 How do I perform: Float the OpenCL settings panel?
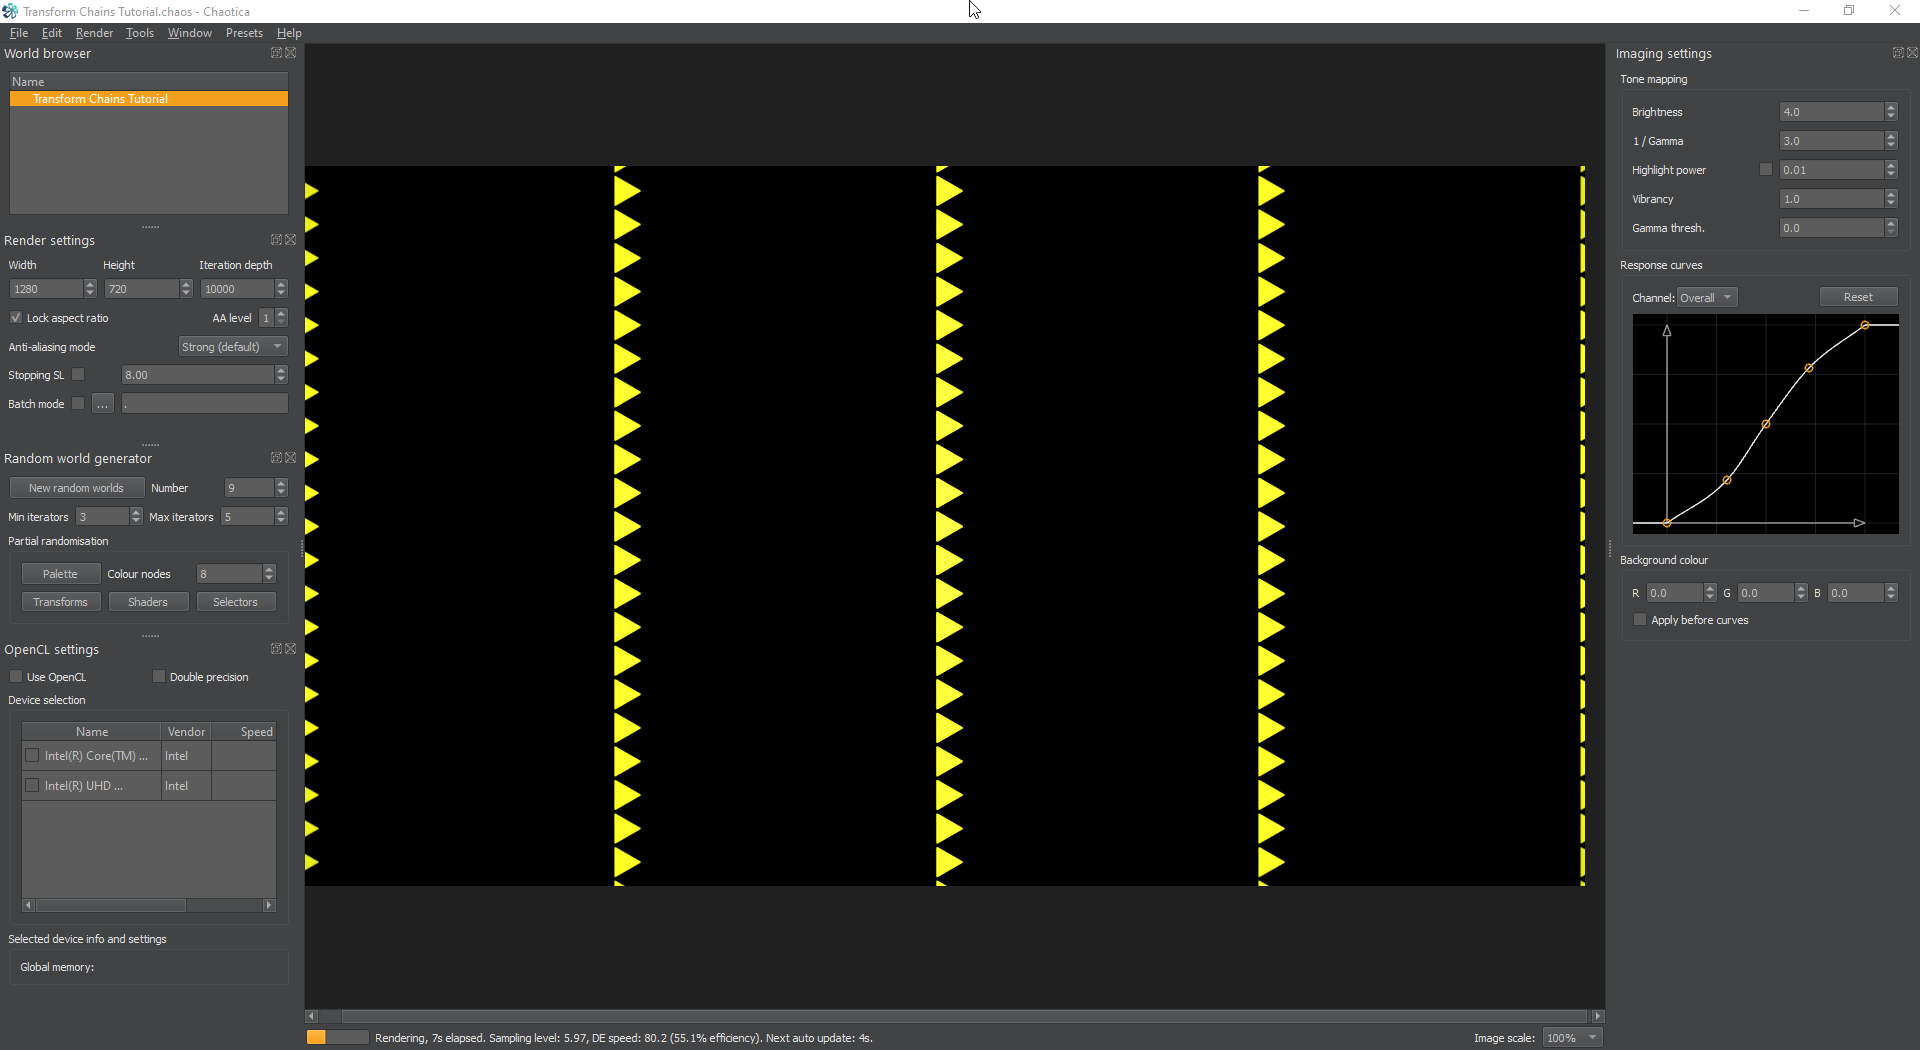point(276,649)
